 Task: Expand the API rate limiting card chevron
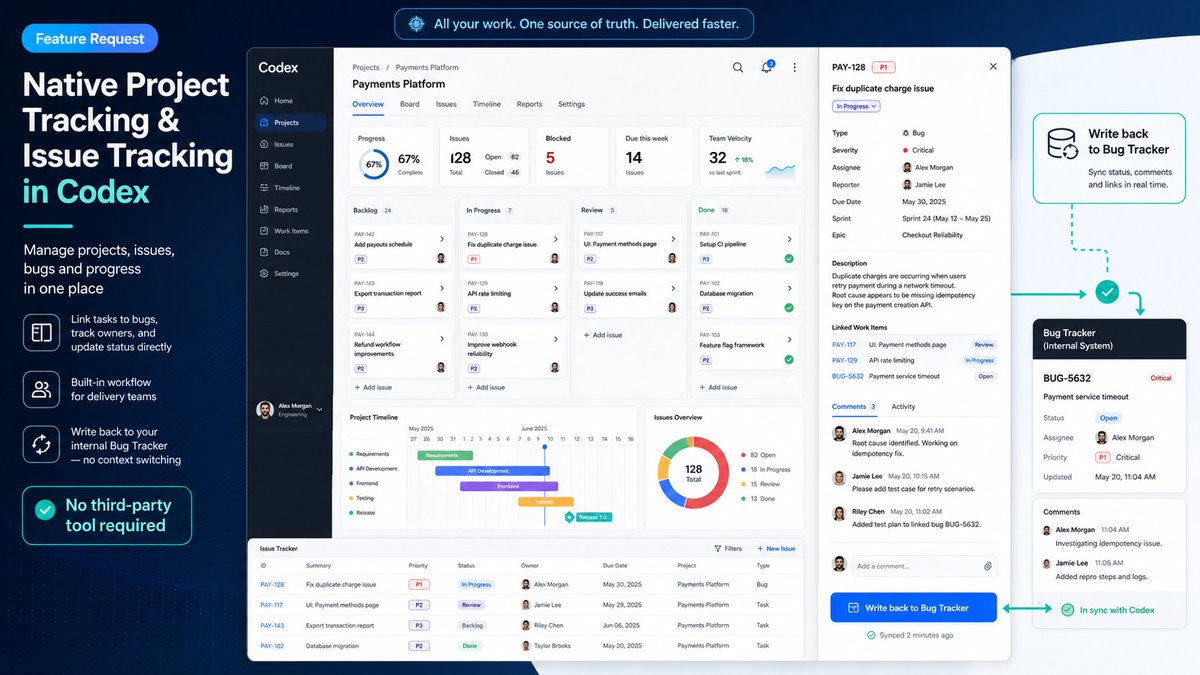click(x=556, y=289)
